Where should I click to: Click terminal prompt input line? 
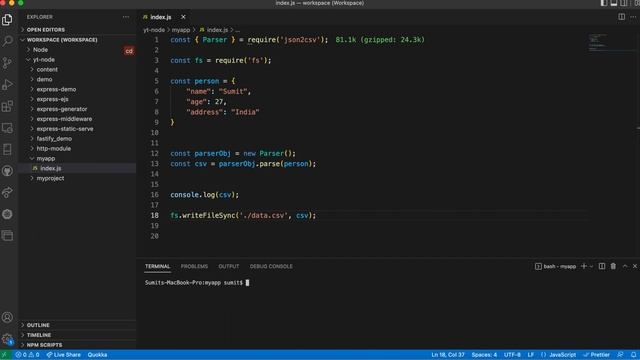[x=197, y=282]
